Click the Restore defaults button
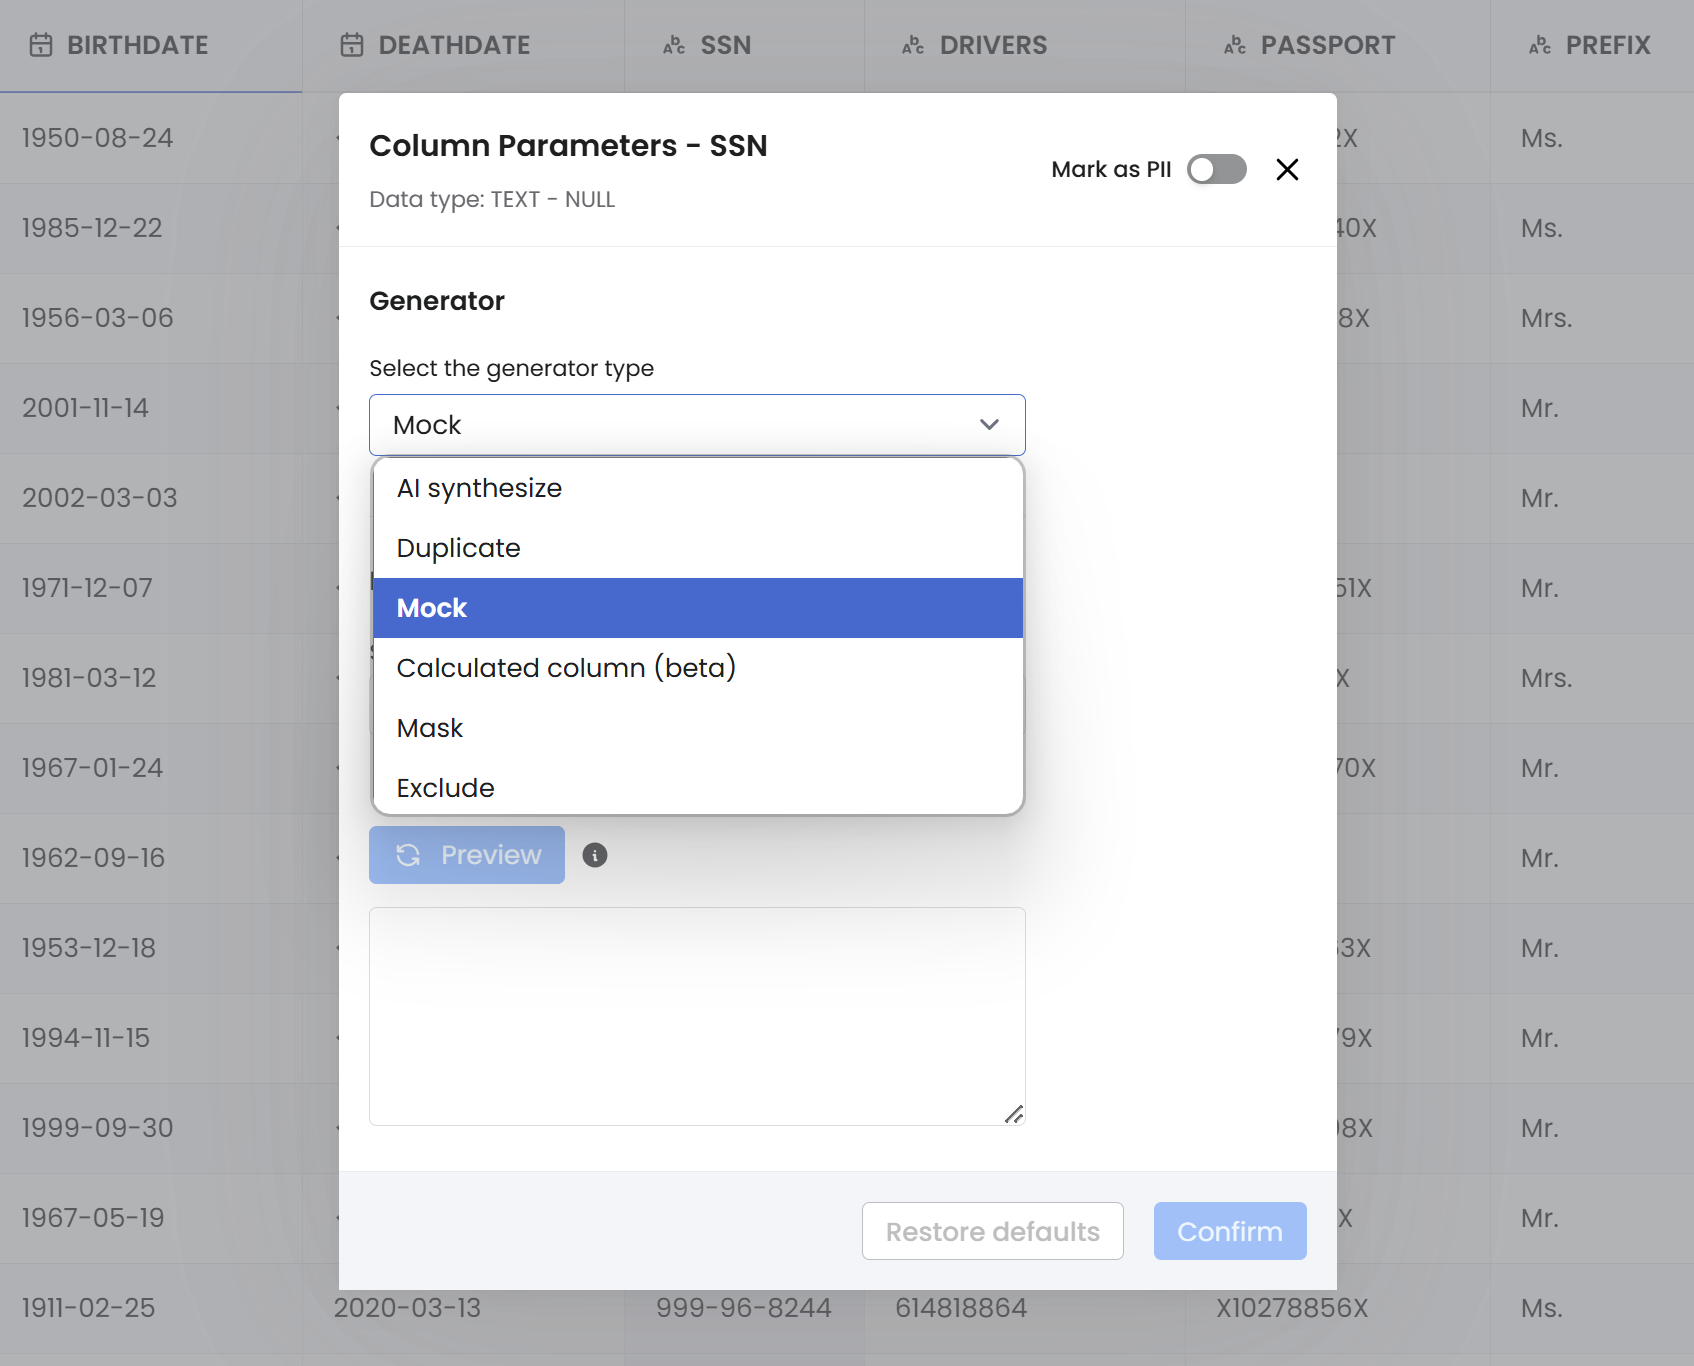The image size is (1694, 1366). coord(992,1231)
